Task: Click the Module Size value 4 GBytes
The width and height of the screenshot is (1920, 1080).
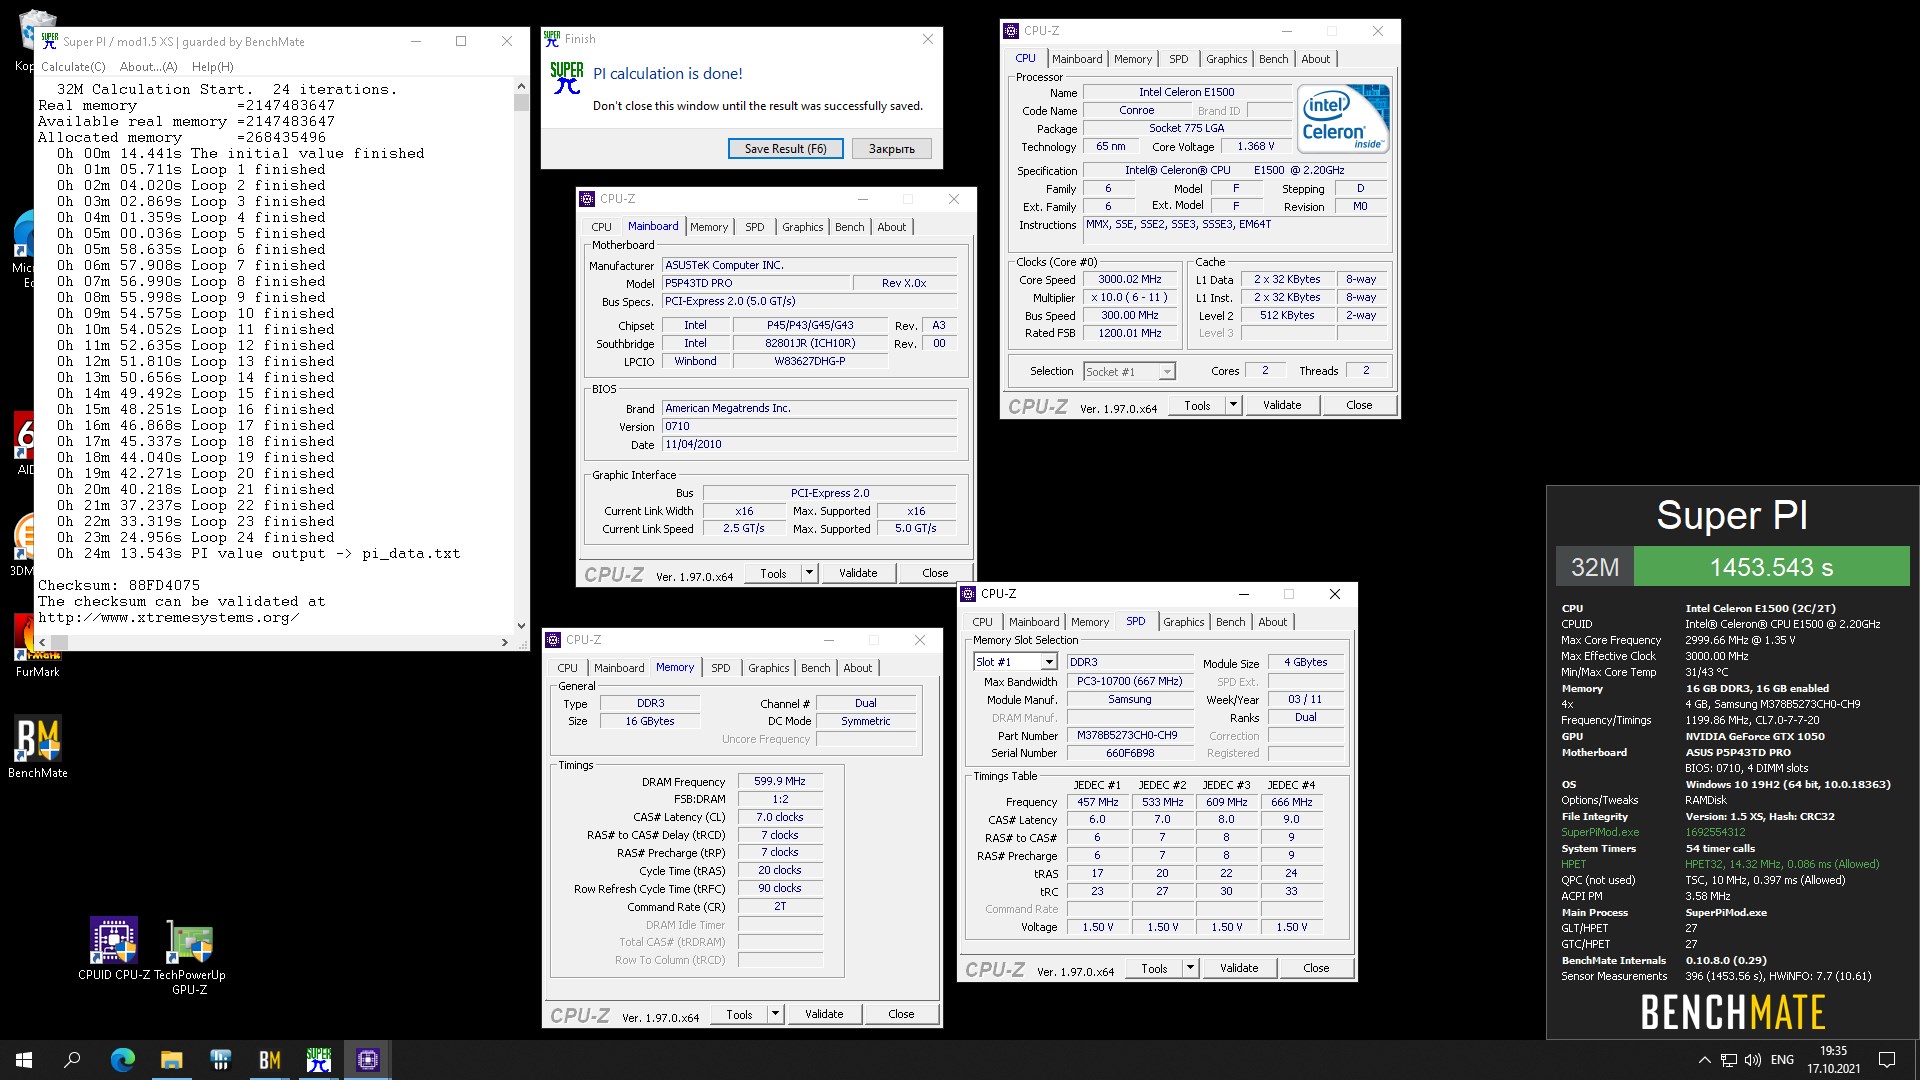Action: (1305, 663)
